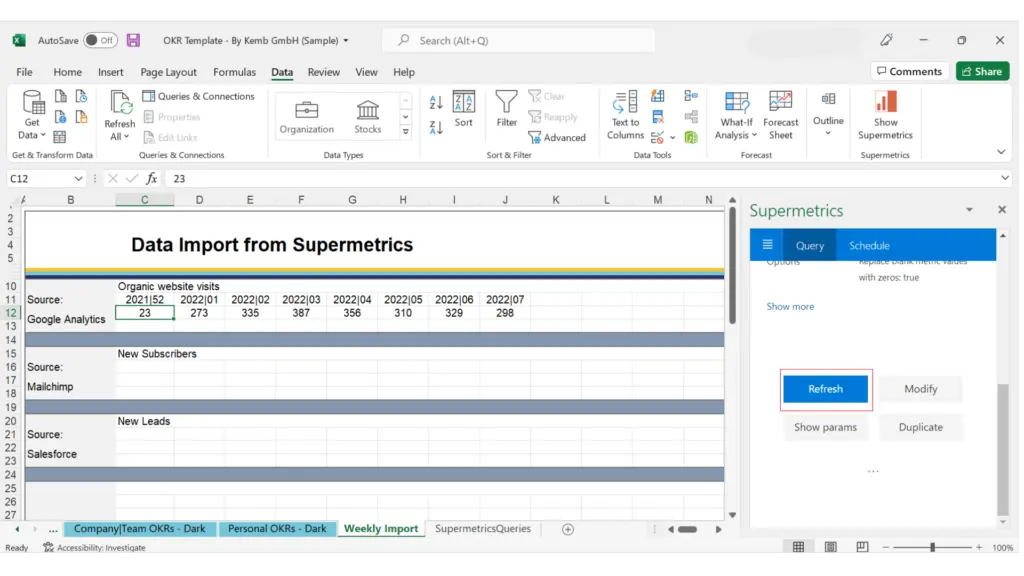Click the Duplicate button

click(x=920, y=427)
